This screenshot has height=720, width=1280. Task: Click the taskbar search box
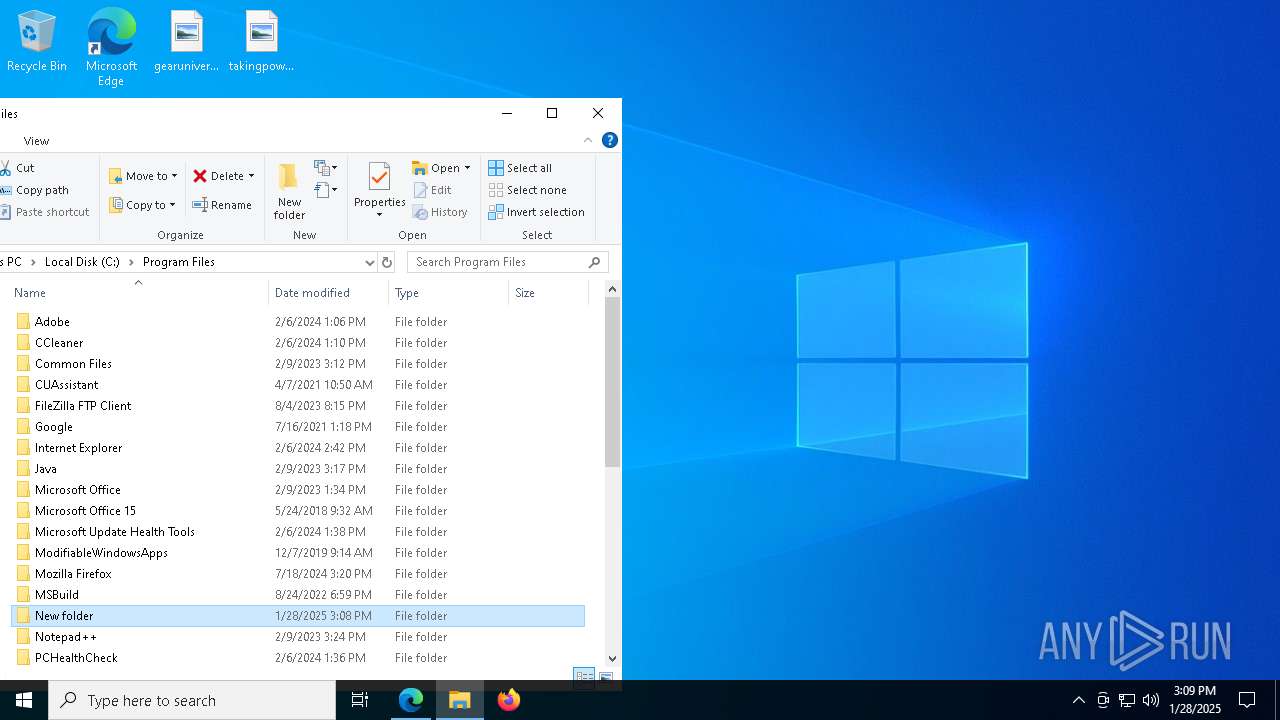(x=192, y=700)
